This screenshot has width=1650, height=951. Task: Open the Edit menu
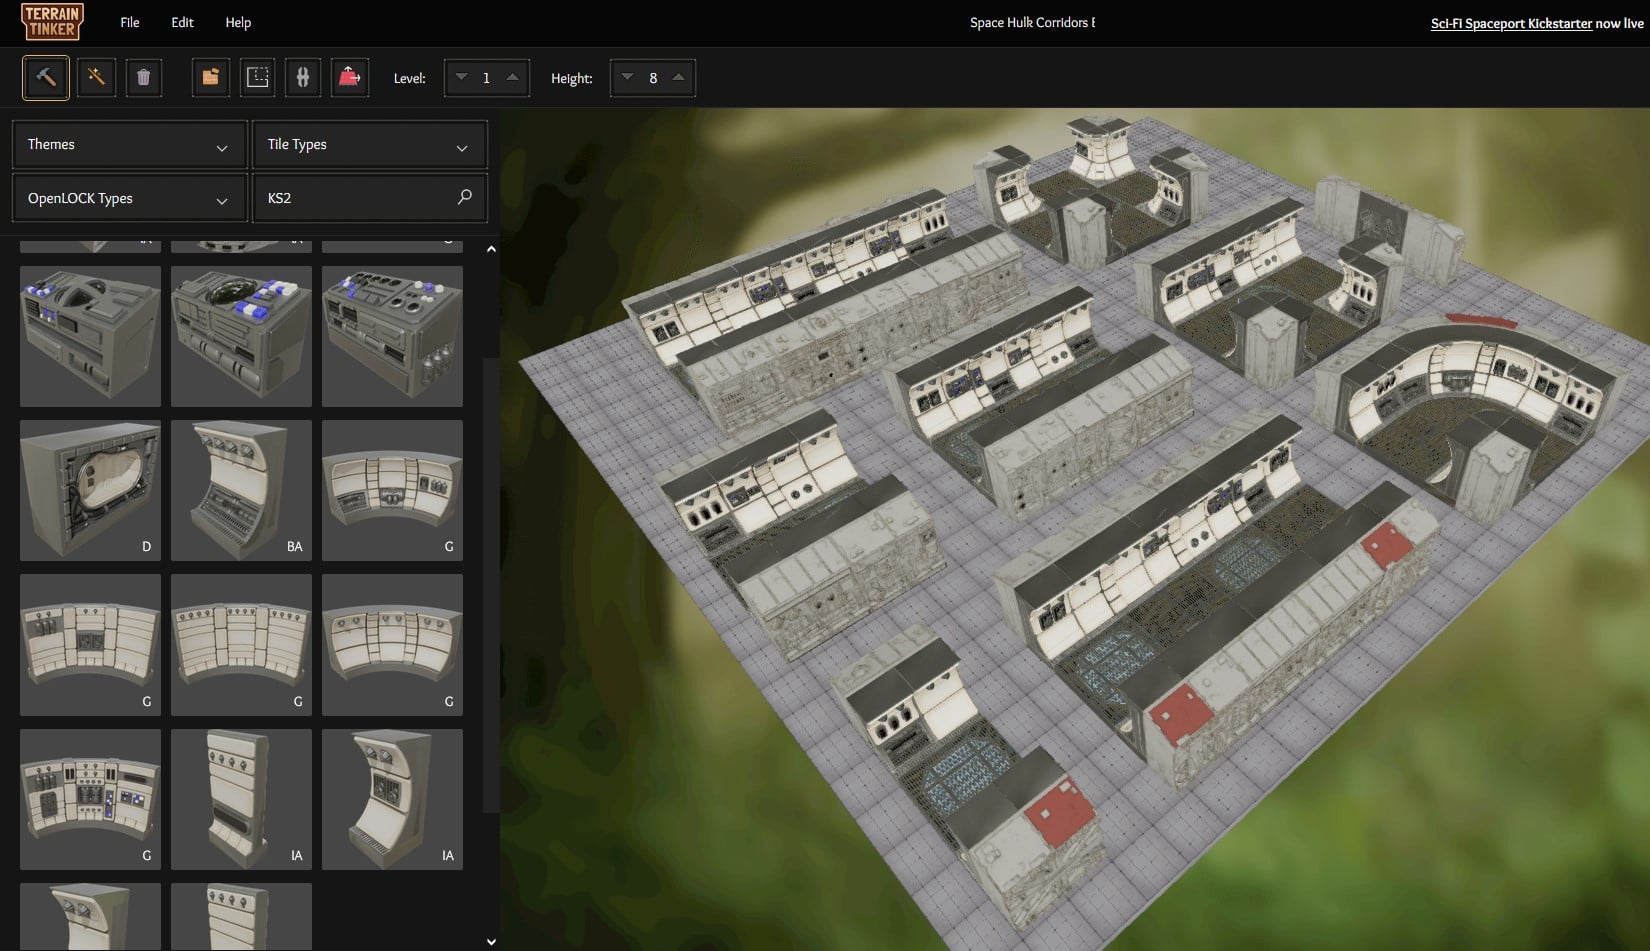click(x=181, y=21)
